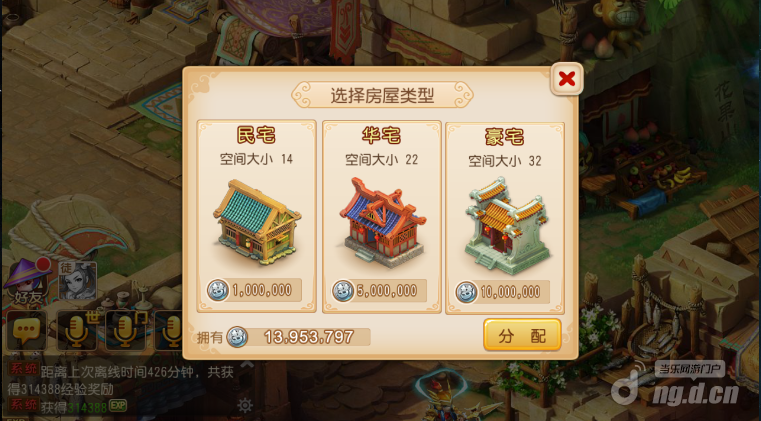761x421 pixels.
Task: Tap the 门 sect voice microphone
Action: [126, 331]
